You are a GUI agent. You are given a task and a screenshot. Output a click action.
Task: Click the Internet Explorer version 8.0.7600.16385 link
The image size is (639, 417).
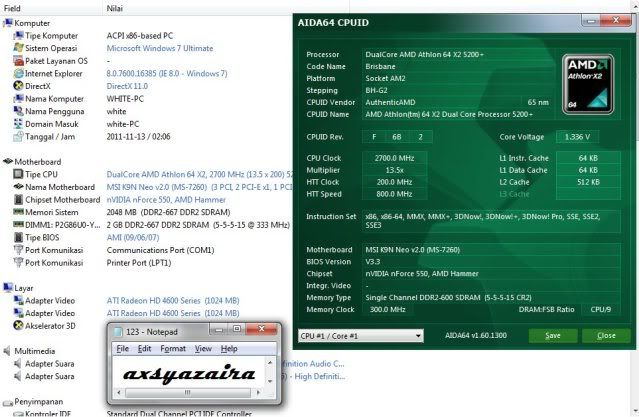(x=167, y=73)
